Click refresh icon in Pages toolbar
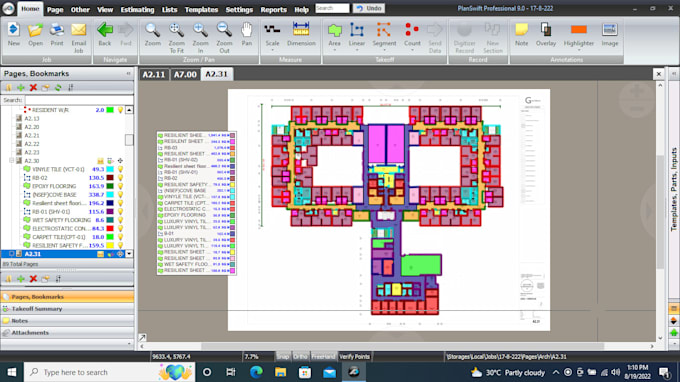The image size is (680, 382). pos(58,88)
